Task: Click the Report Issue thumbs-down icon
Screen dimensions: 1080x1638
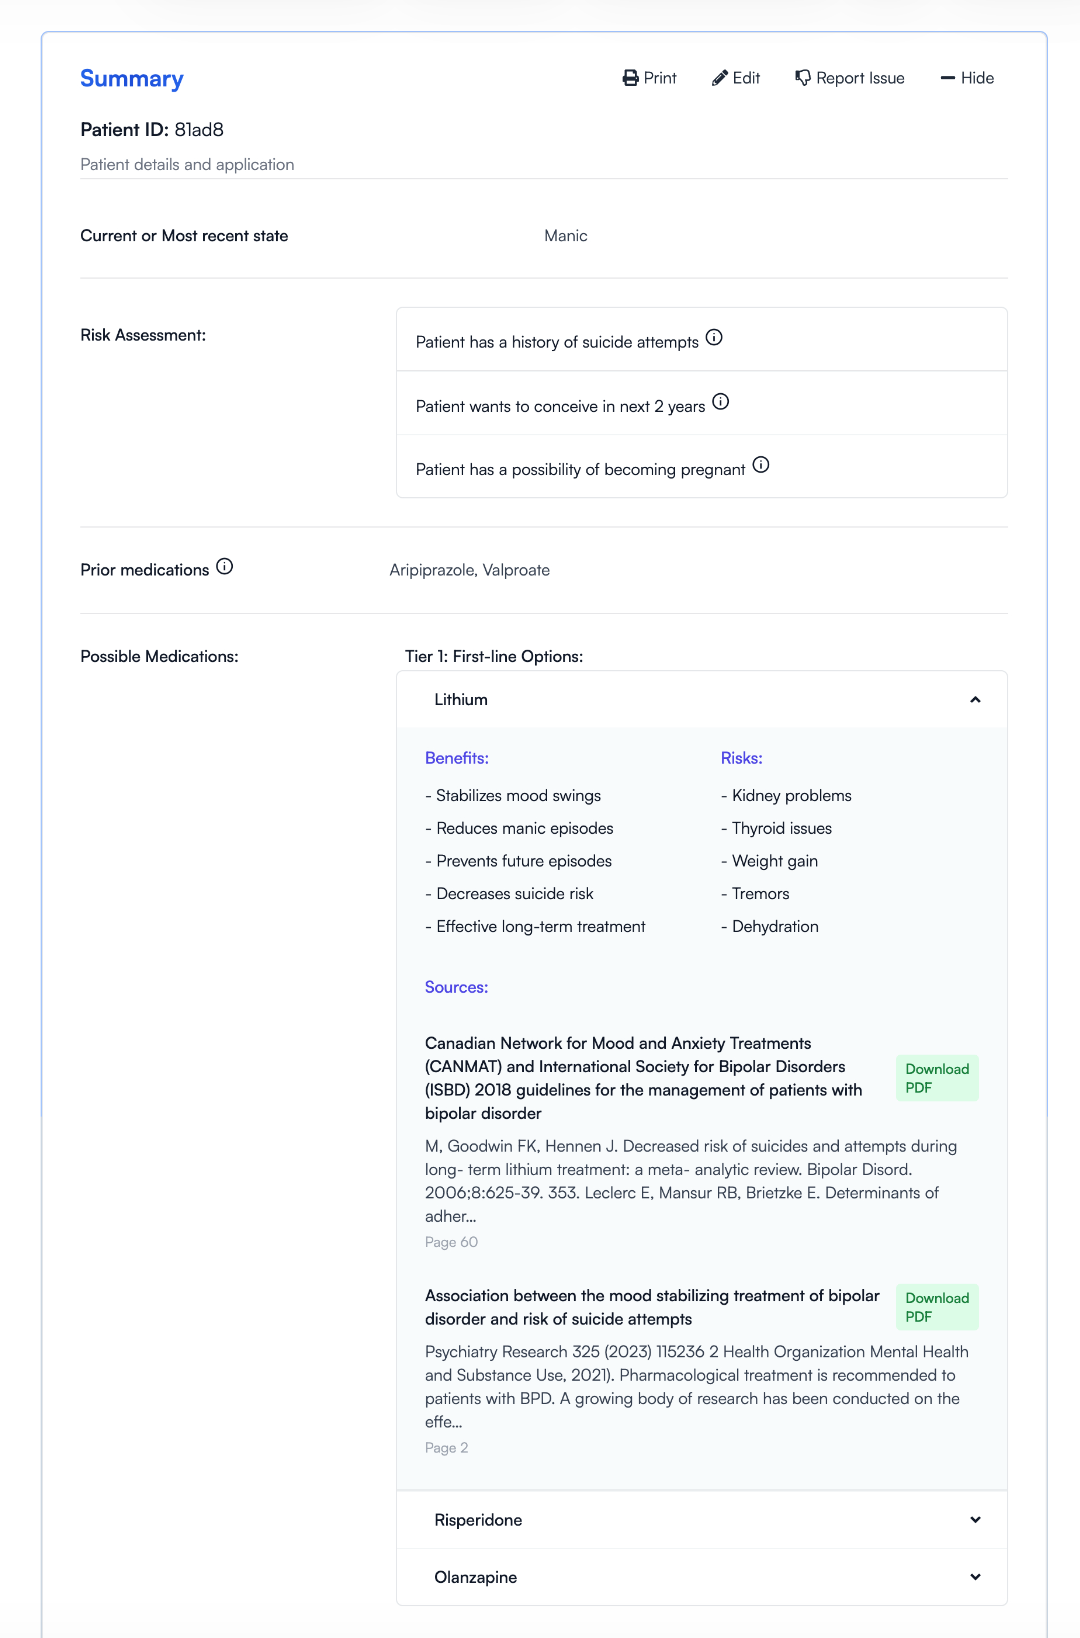Action: tap(803, 78)
